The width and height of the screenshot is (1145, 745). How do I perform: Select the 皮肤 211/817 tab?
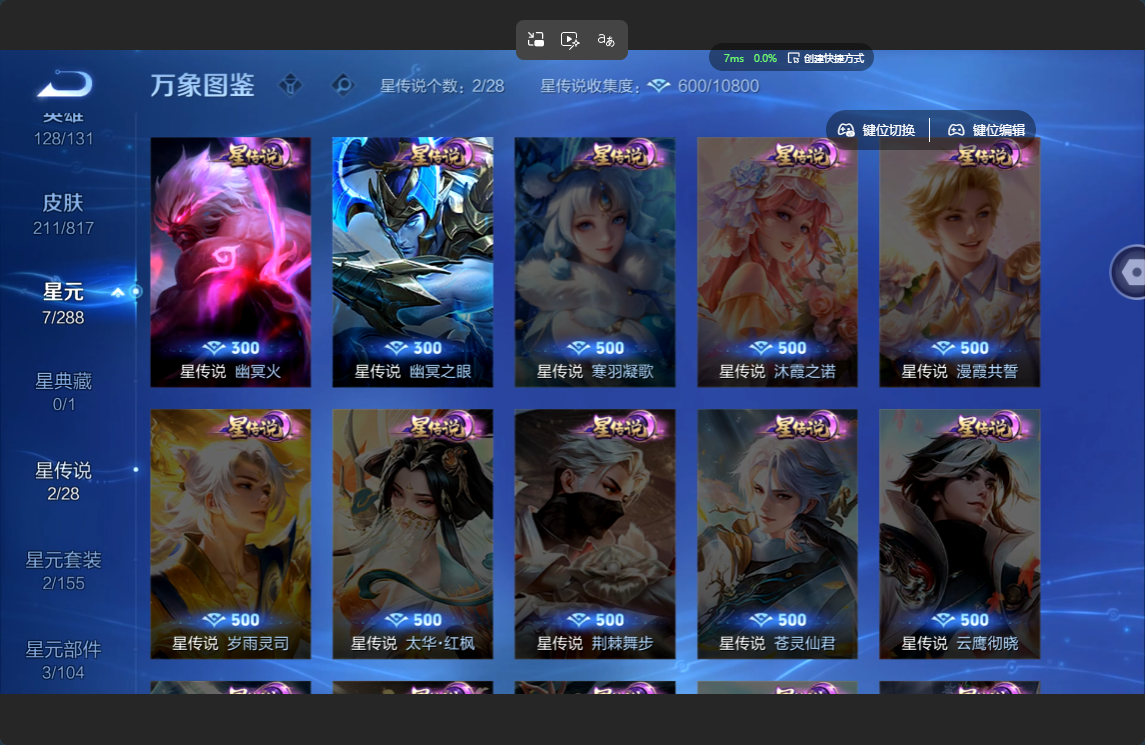click(x=64, y=214)
